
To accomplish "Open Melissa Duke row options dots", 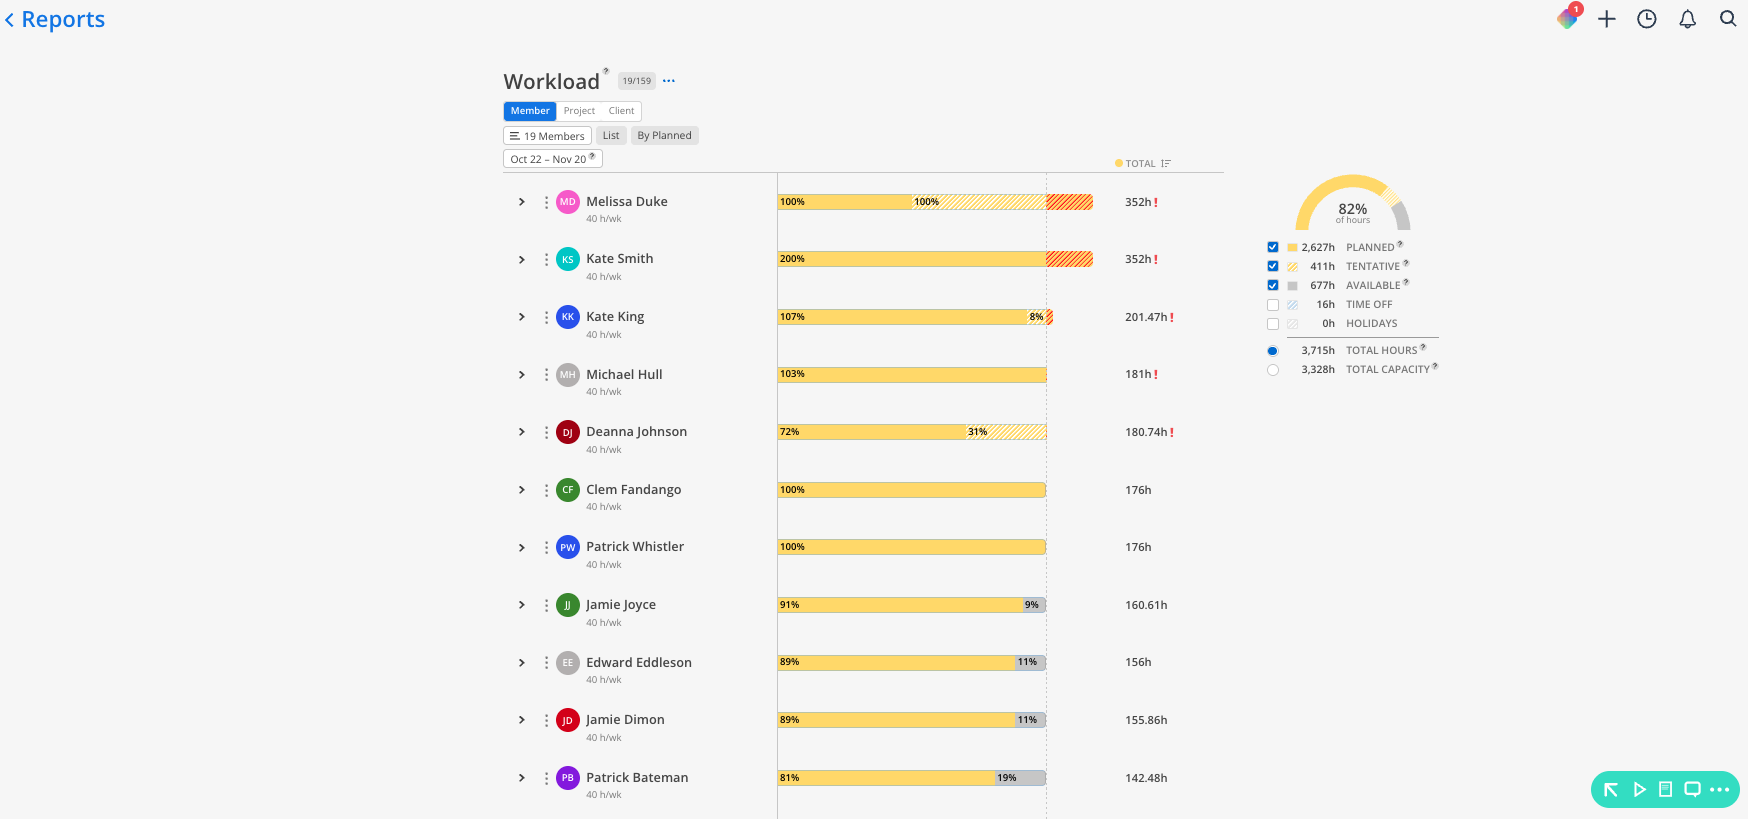I will (x=546, y=202).
